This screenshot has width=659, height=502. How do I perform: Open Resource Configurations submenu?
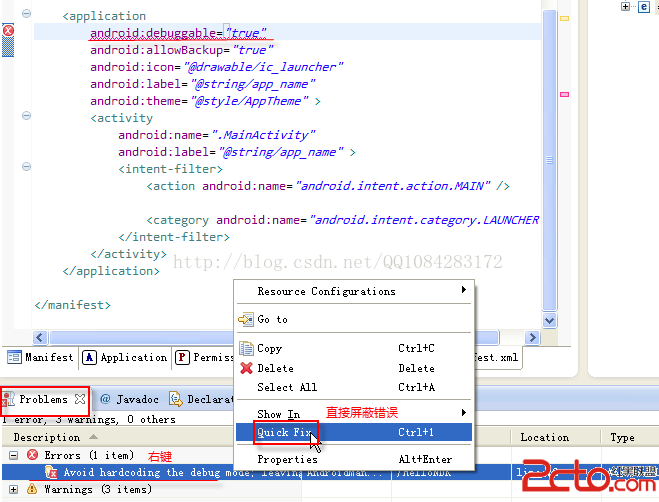(353, 291)
